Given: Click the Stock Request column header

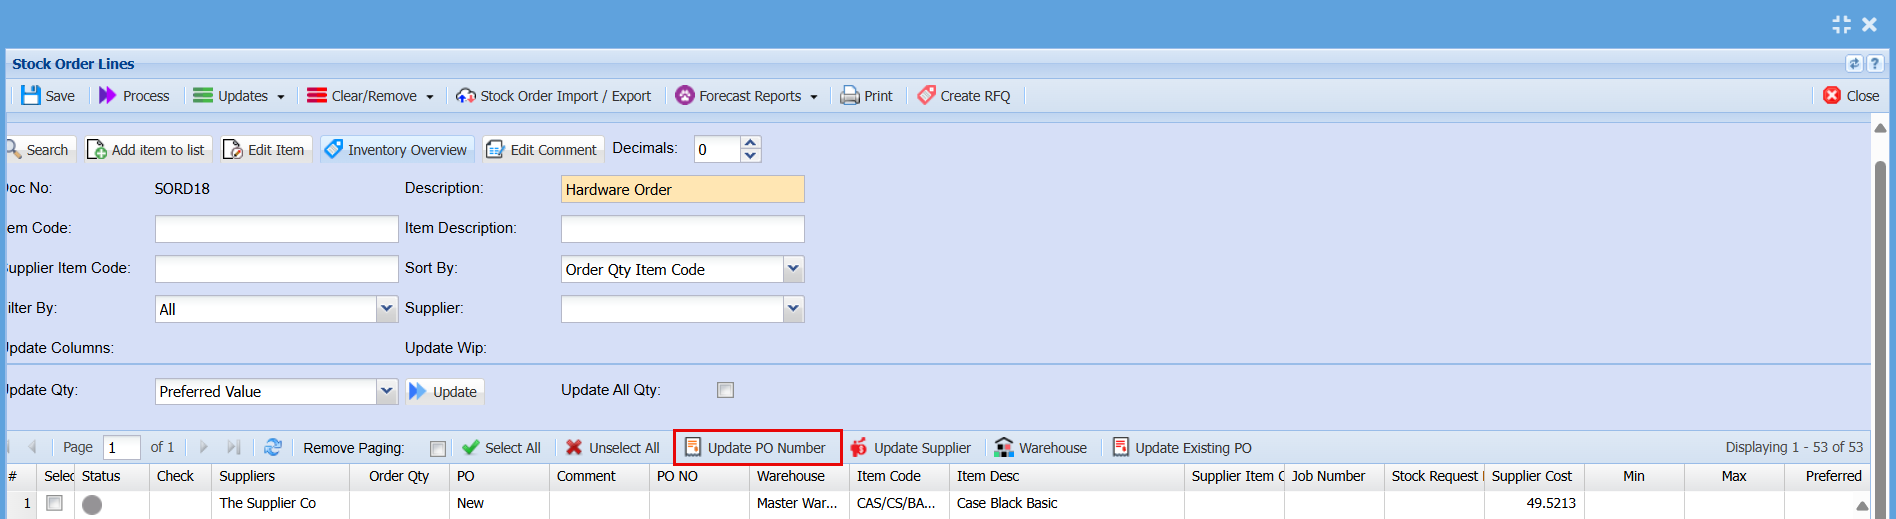Looking at the screenshot, I should coord(1434,476).
